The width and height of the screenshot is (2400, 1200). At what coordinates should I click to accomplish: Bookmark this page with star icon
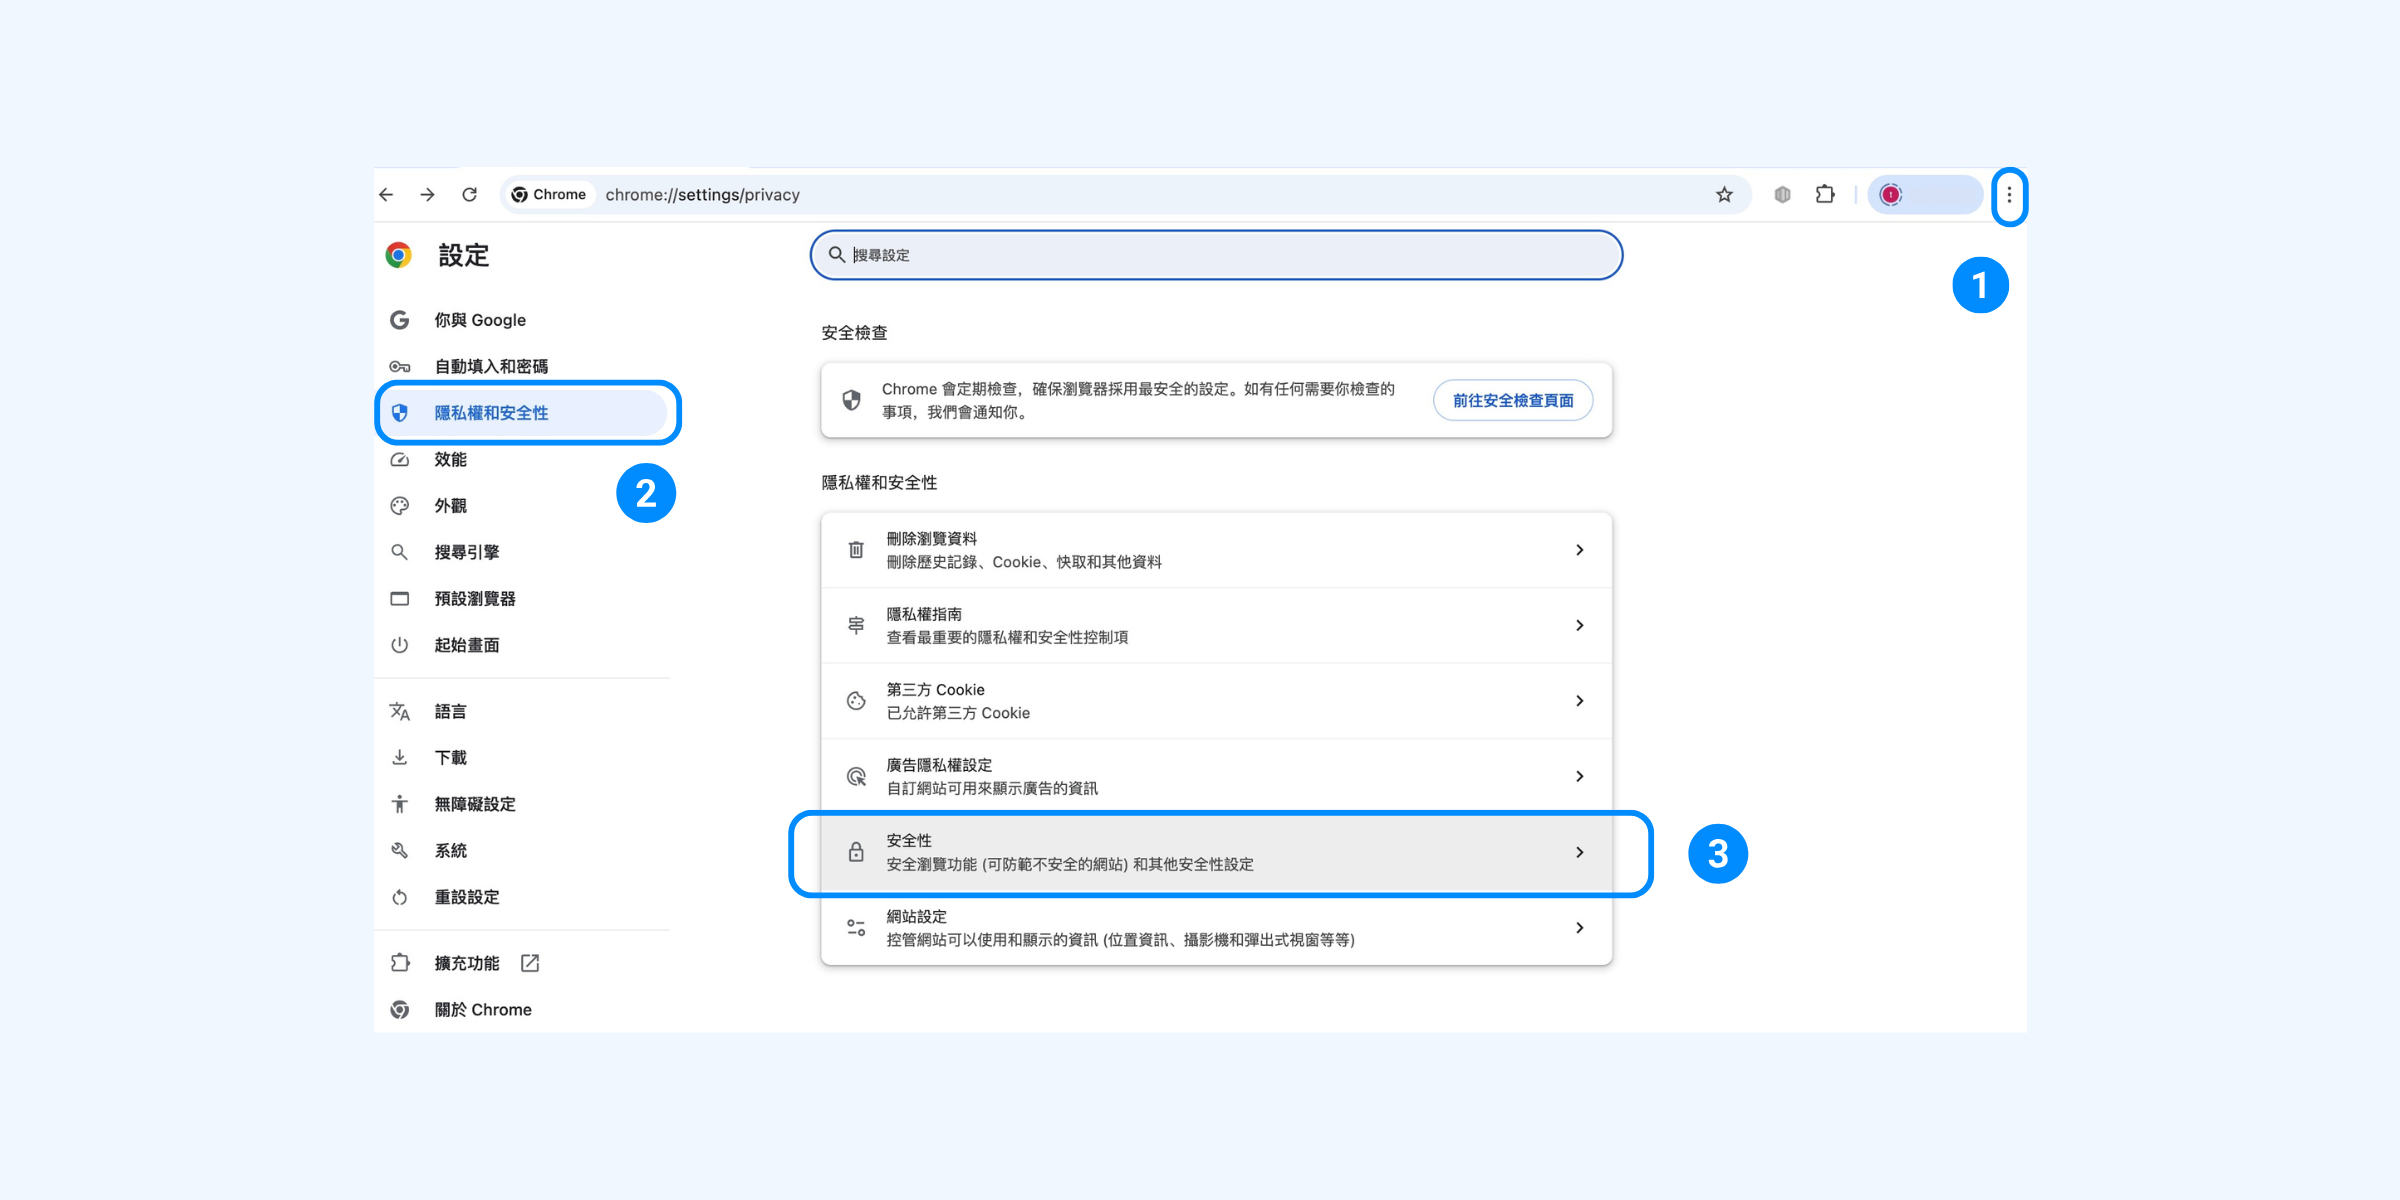(x=1724, y=195)
